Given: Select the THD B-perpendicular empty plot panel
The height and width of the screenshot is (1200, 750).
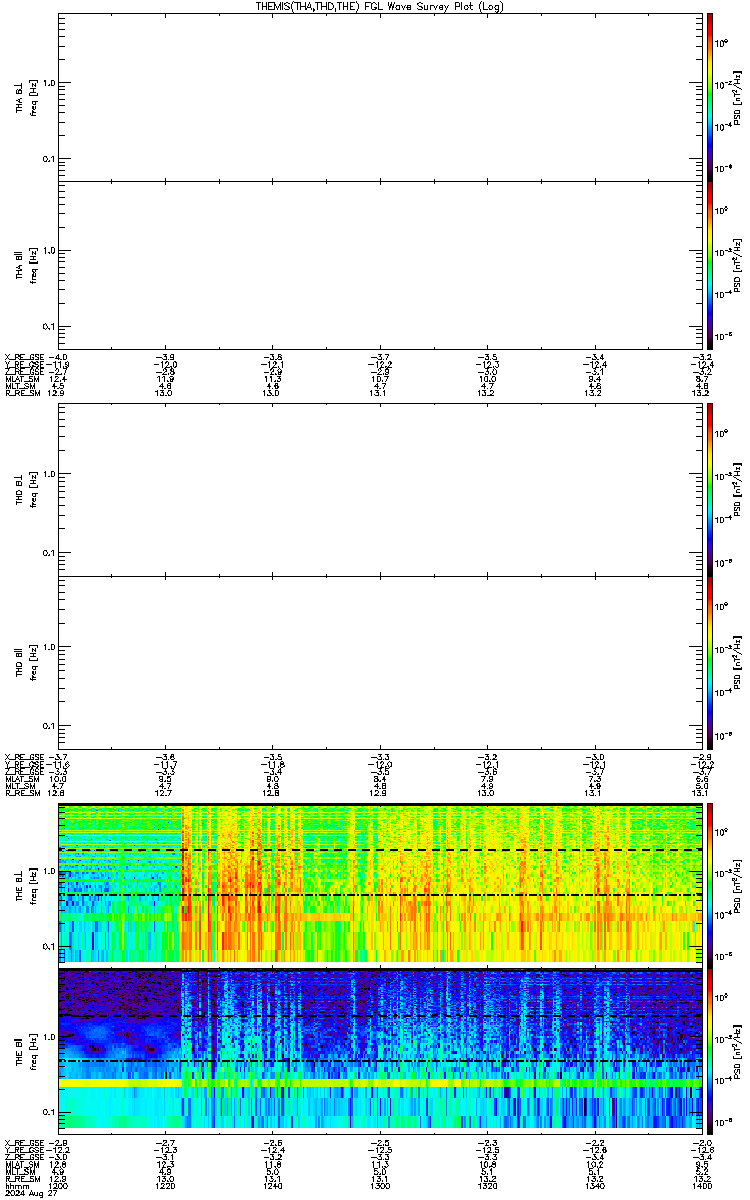Looking at the screenshot, I should tap(379, 489).
